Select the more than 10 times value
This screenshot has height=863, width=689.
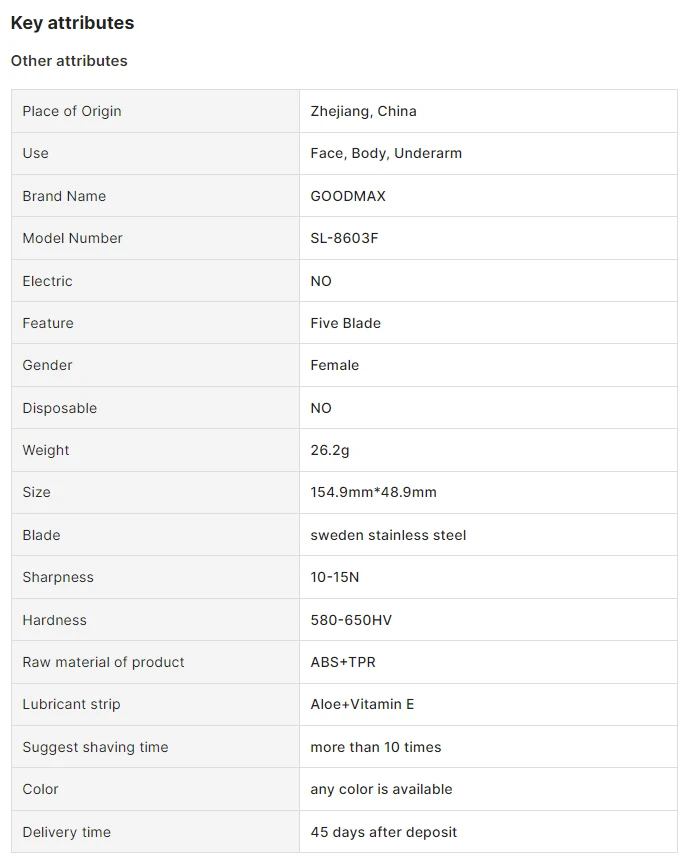click(376, 747)
